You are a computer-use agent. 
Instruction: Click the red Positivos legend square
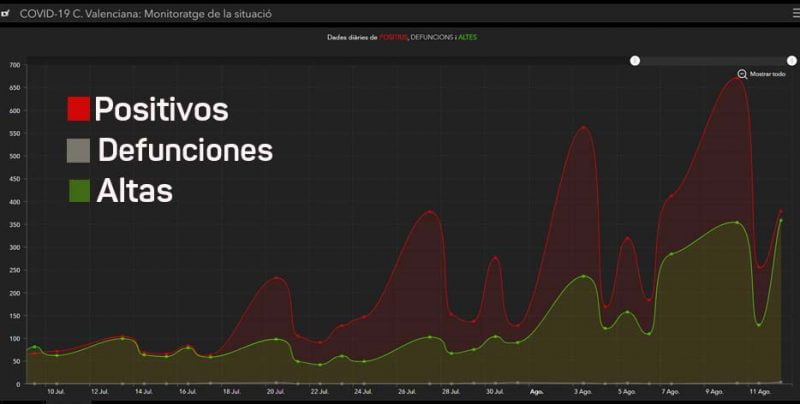pos(79,109)
